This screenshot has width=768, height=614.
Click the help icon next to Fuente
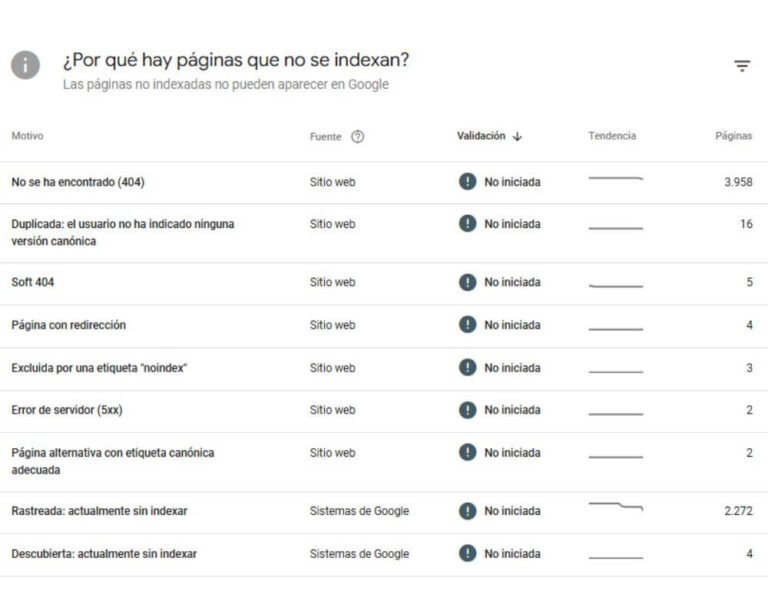[x=358, y=137]
